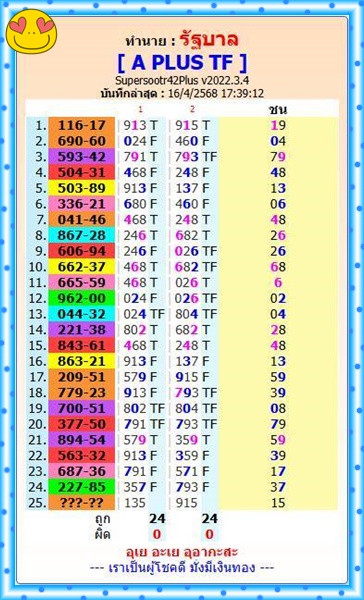Click the heart-eyes smiley emoji icon

(x=31, y=31)
